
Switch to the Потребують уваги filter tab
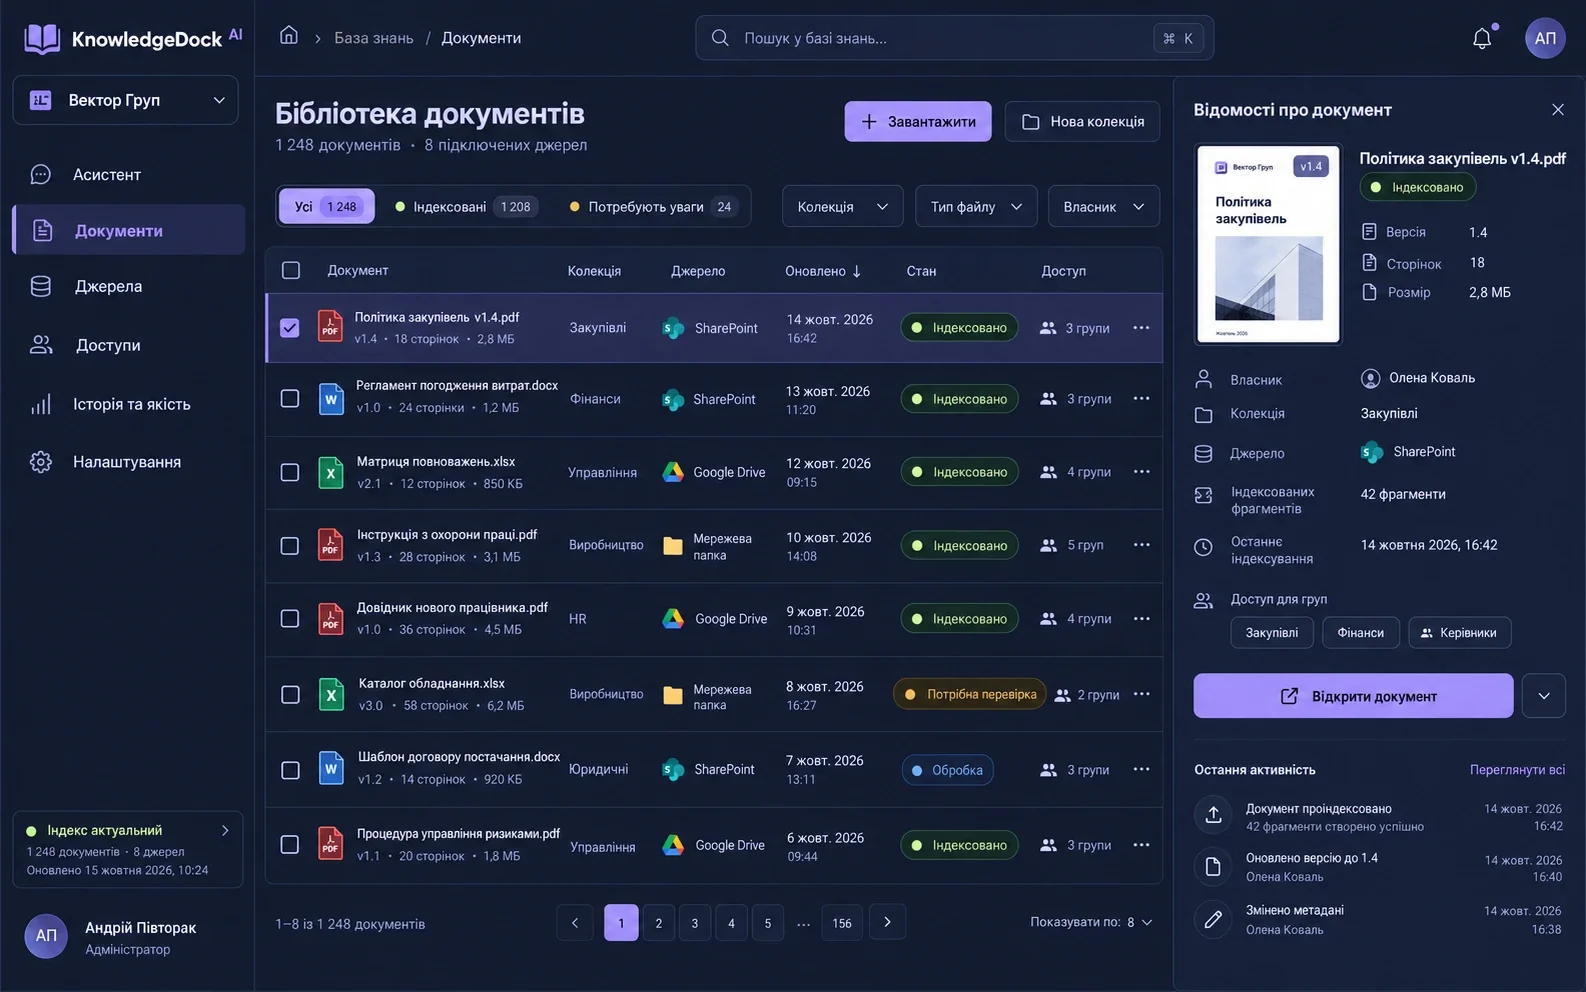tap(653, 206)
